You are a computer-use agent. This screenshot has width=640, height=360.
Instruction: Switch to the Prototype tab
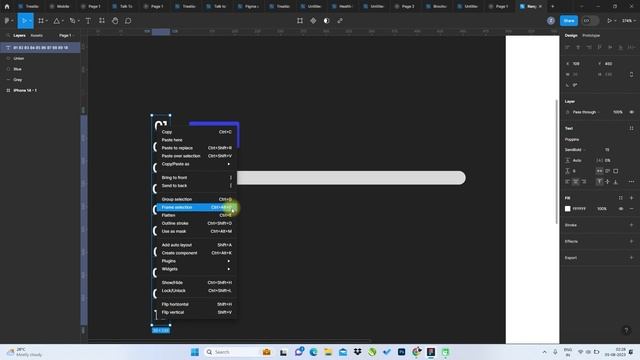click(591, 36)
